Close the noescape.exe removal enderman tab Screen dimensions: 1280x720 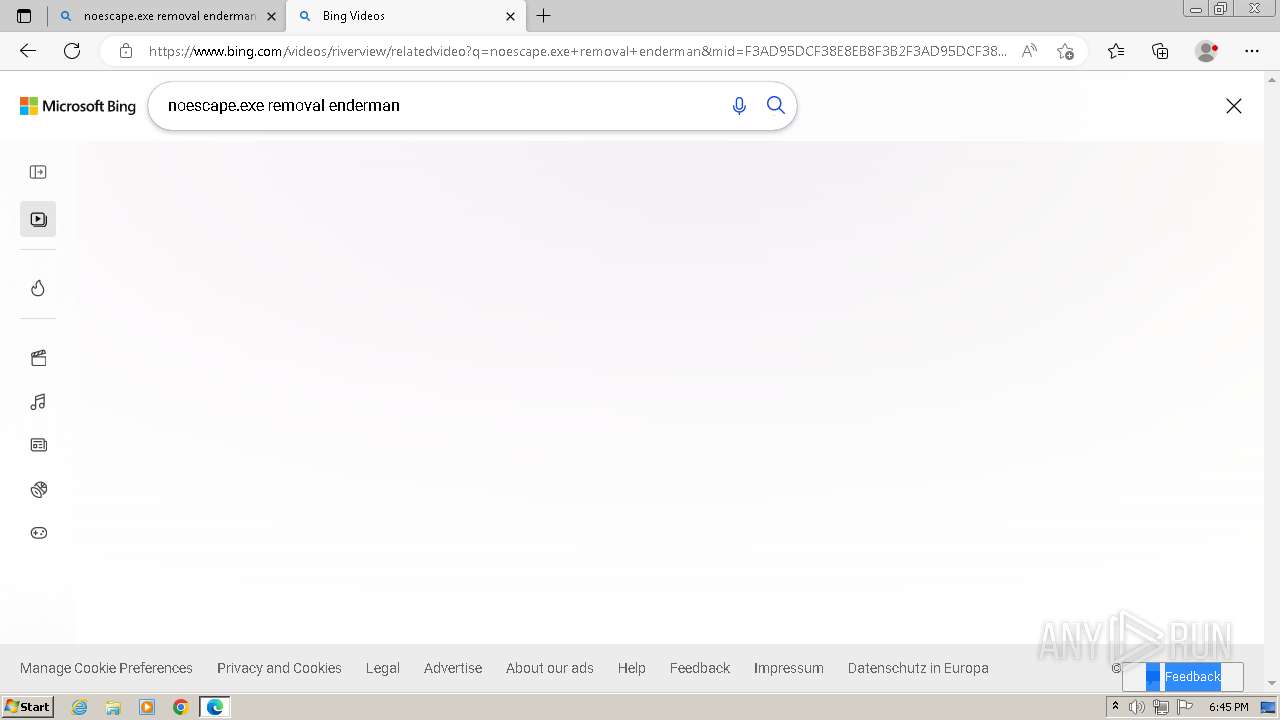pos(271,16)
